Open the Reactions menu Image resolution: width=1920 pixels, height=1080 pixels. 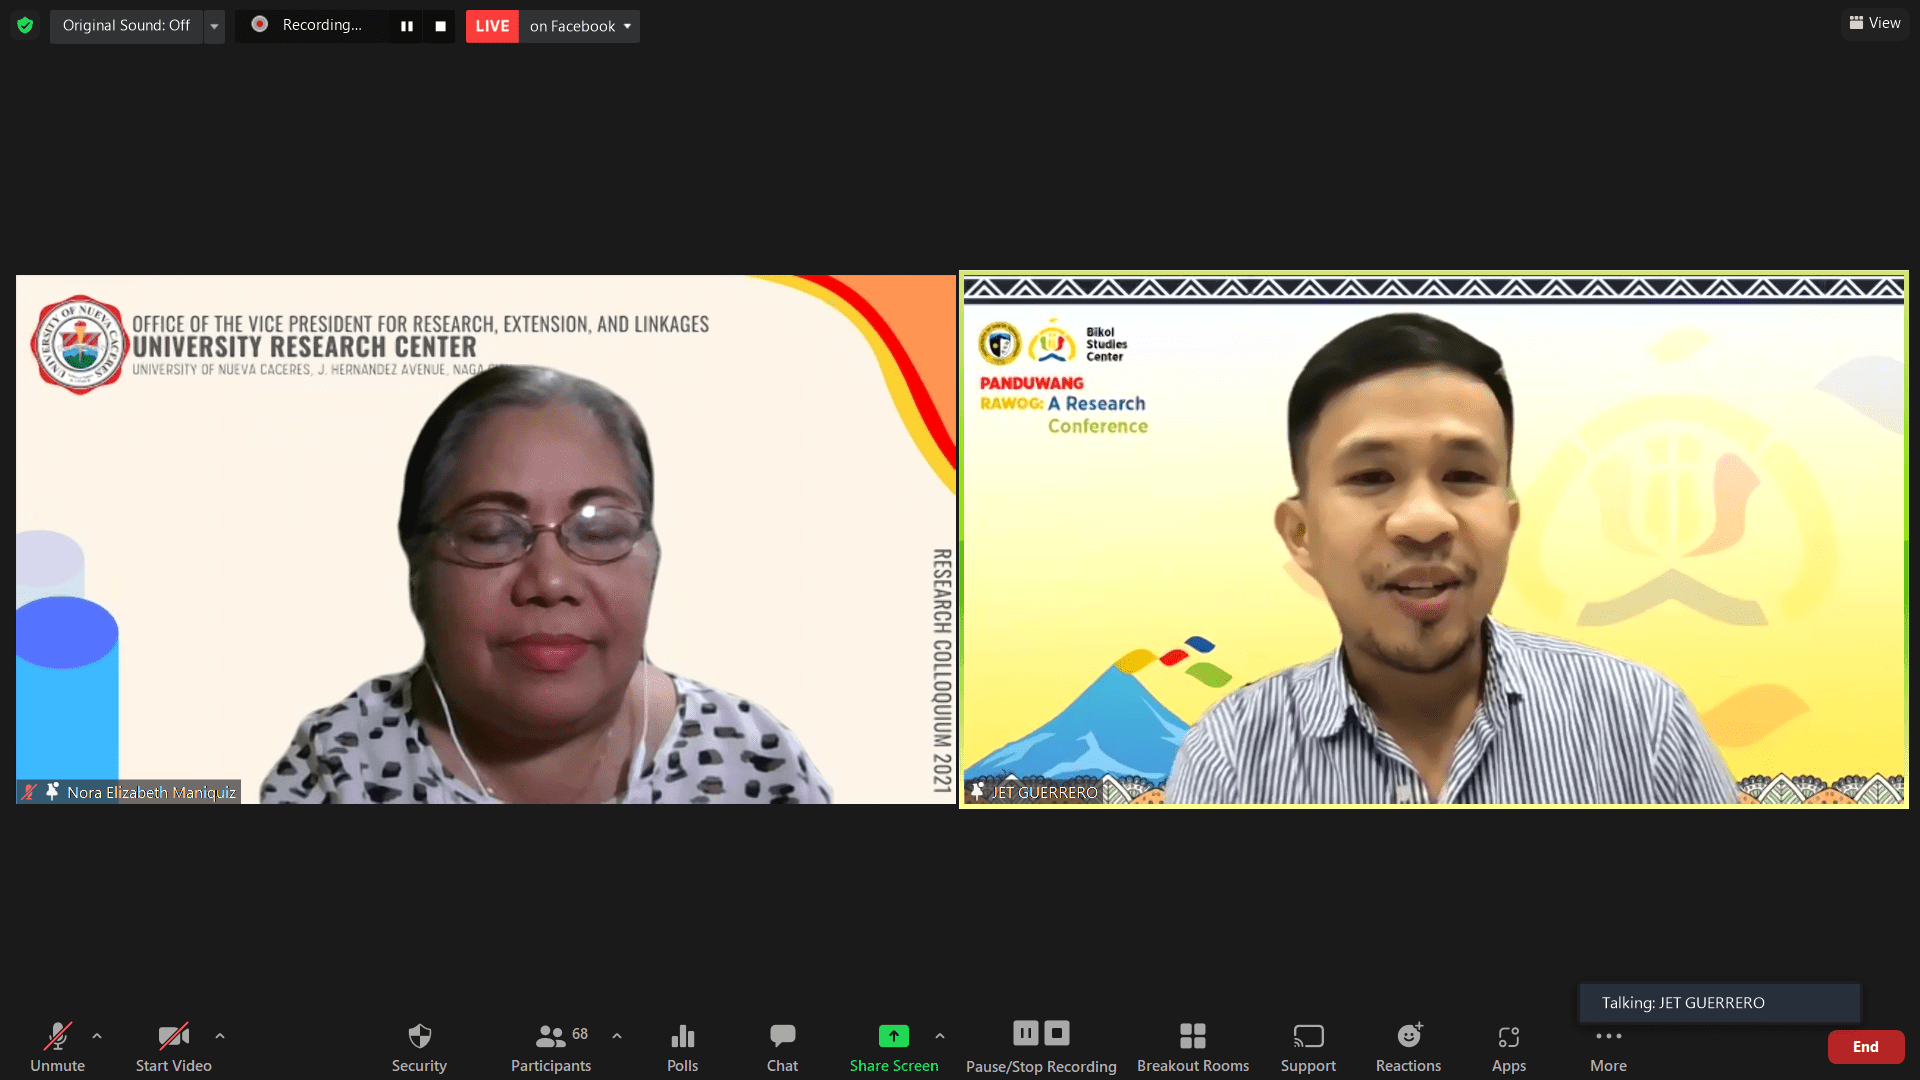pyautogui.click(x=1408, y=1036)
